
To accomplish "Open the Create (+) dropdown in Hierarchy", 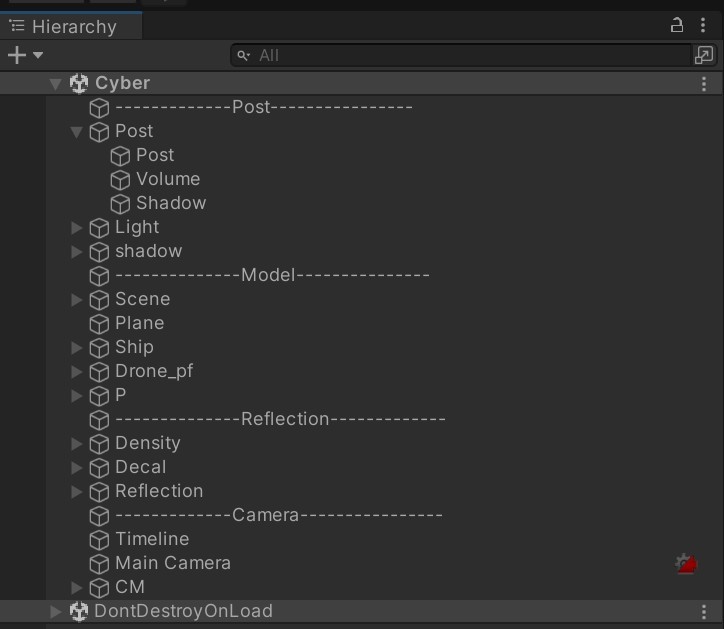I will (25, 55).
